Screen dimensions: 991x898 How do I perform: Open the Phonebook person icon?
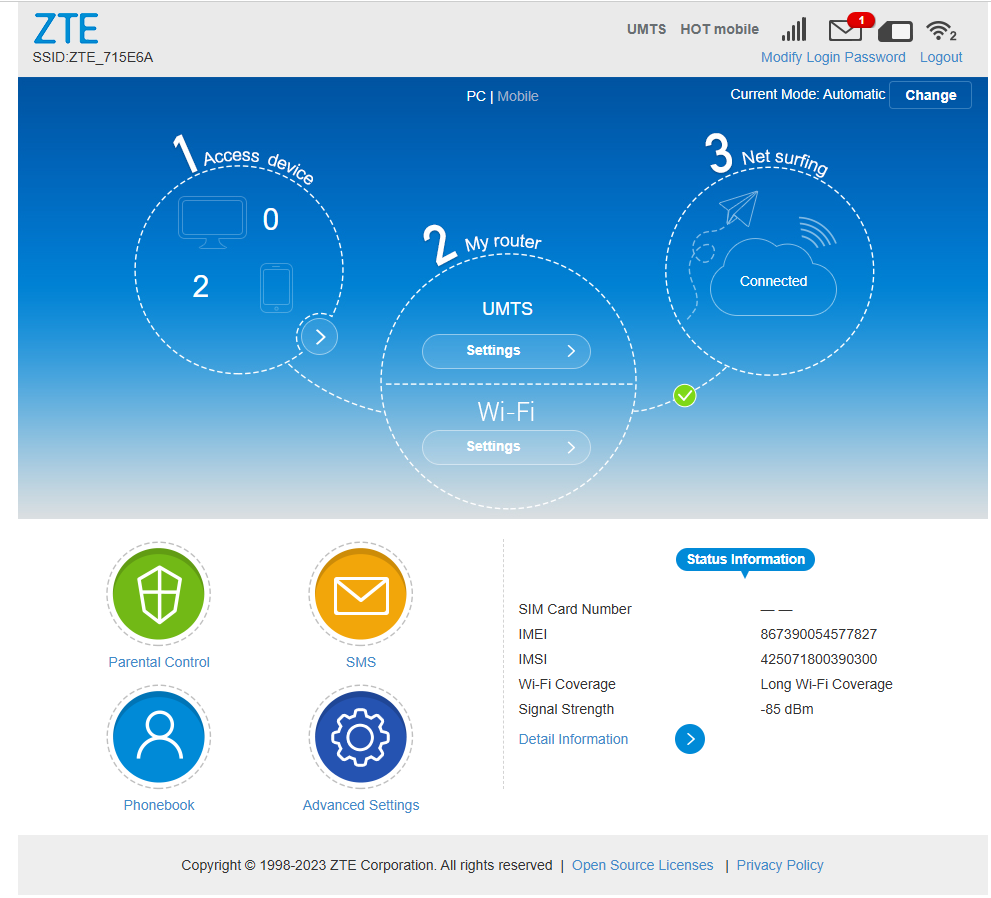pos(159,737)
